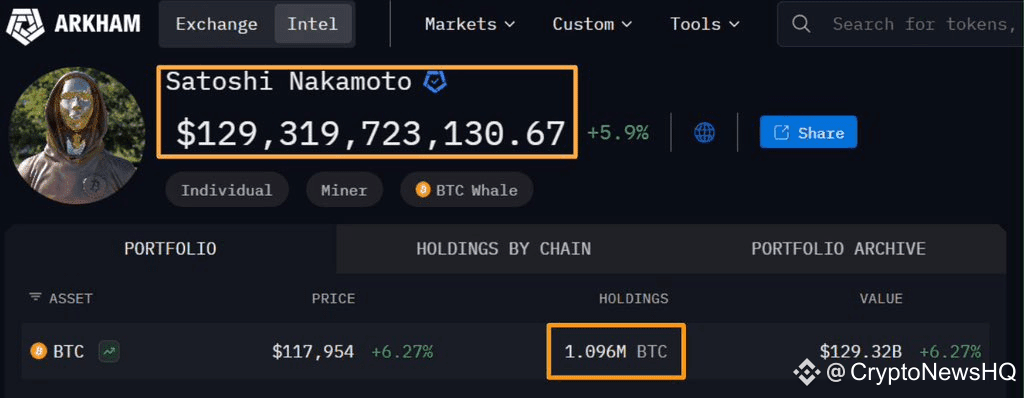Expand the Custom dropdown menu
The image size is (1024, 398).
click(592, 24)
